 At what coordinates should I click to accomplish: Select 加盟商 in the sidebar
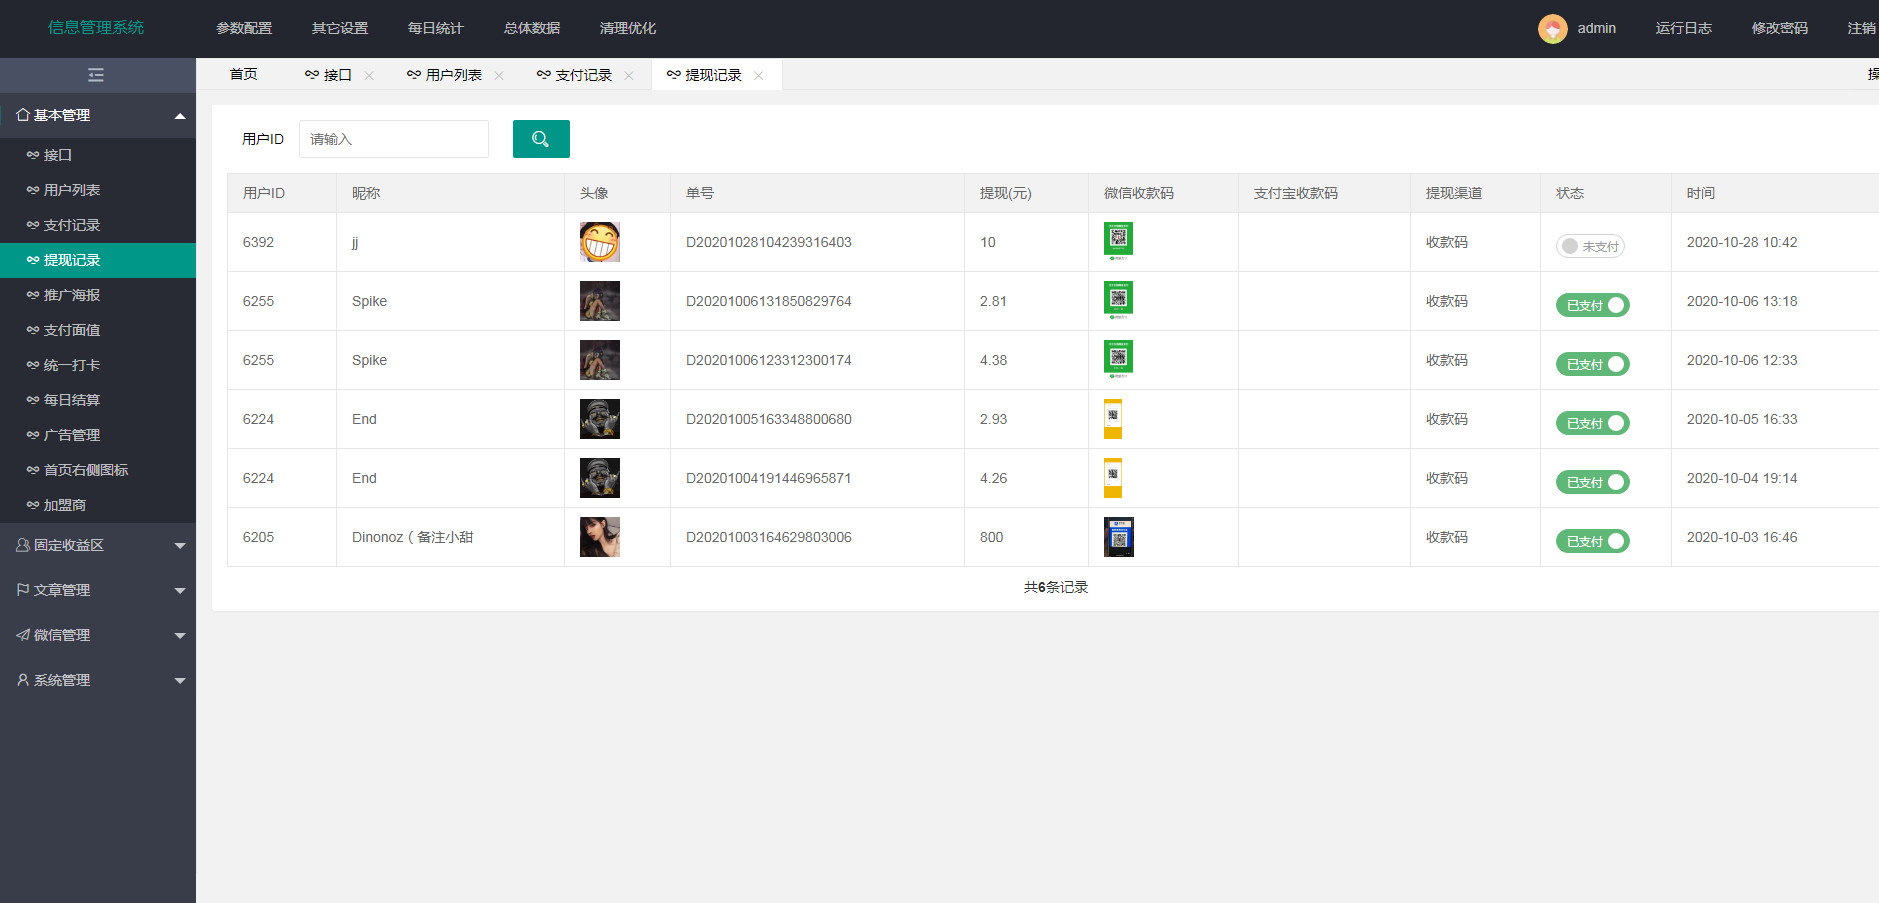(98, 505)
